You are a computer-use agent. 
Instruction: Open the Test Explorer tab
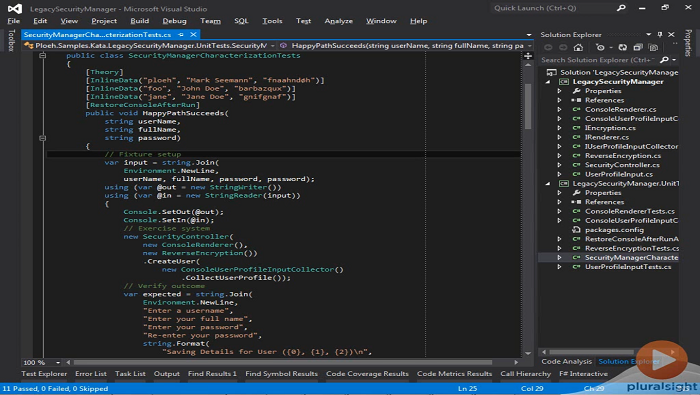tap(44, 374)
